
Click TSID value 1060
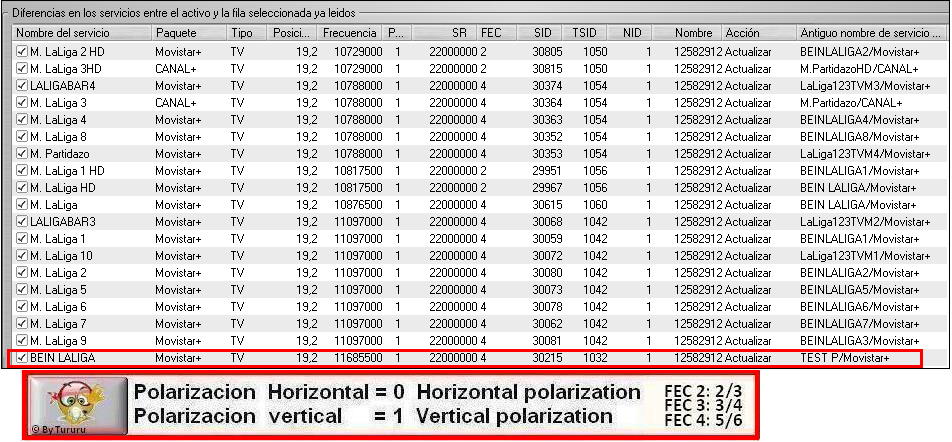595,205
